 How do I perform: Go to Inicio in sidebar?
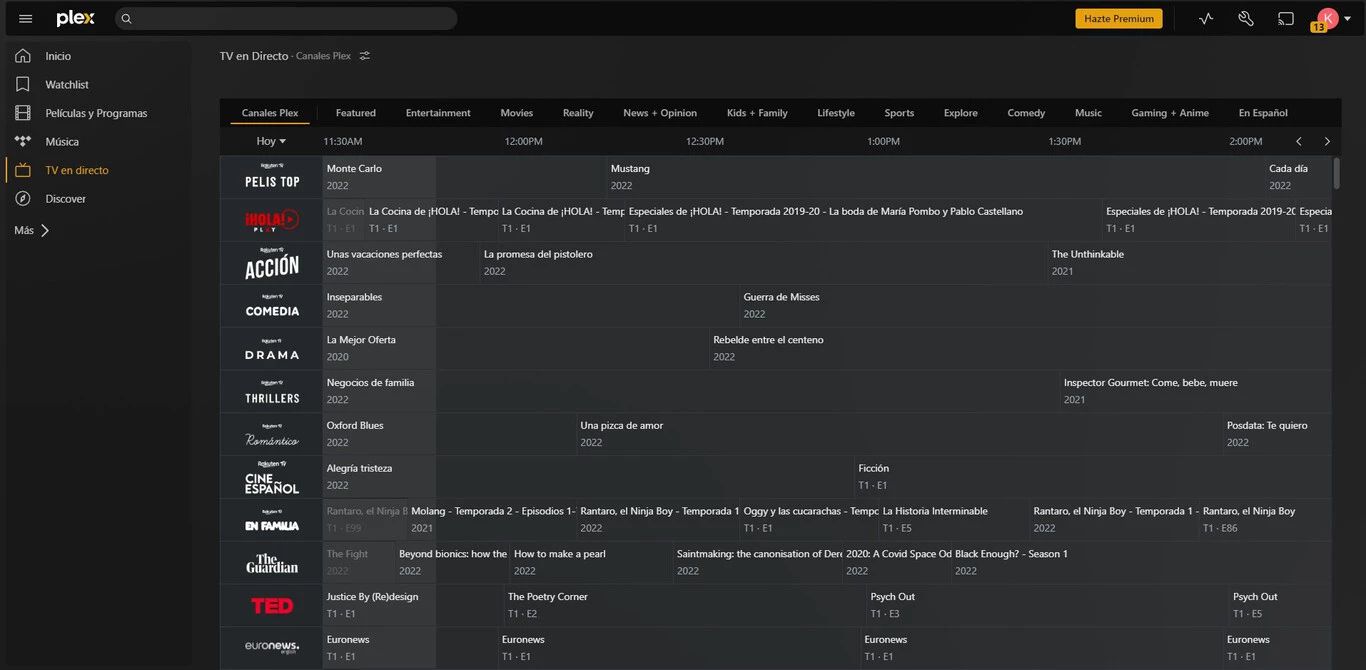coord(58,56)
